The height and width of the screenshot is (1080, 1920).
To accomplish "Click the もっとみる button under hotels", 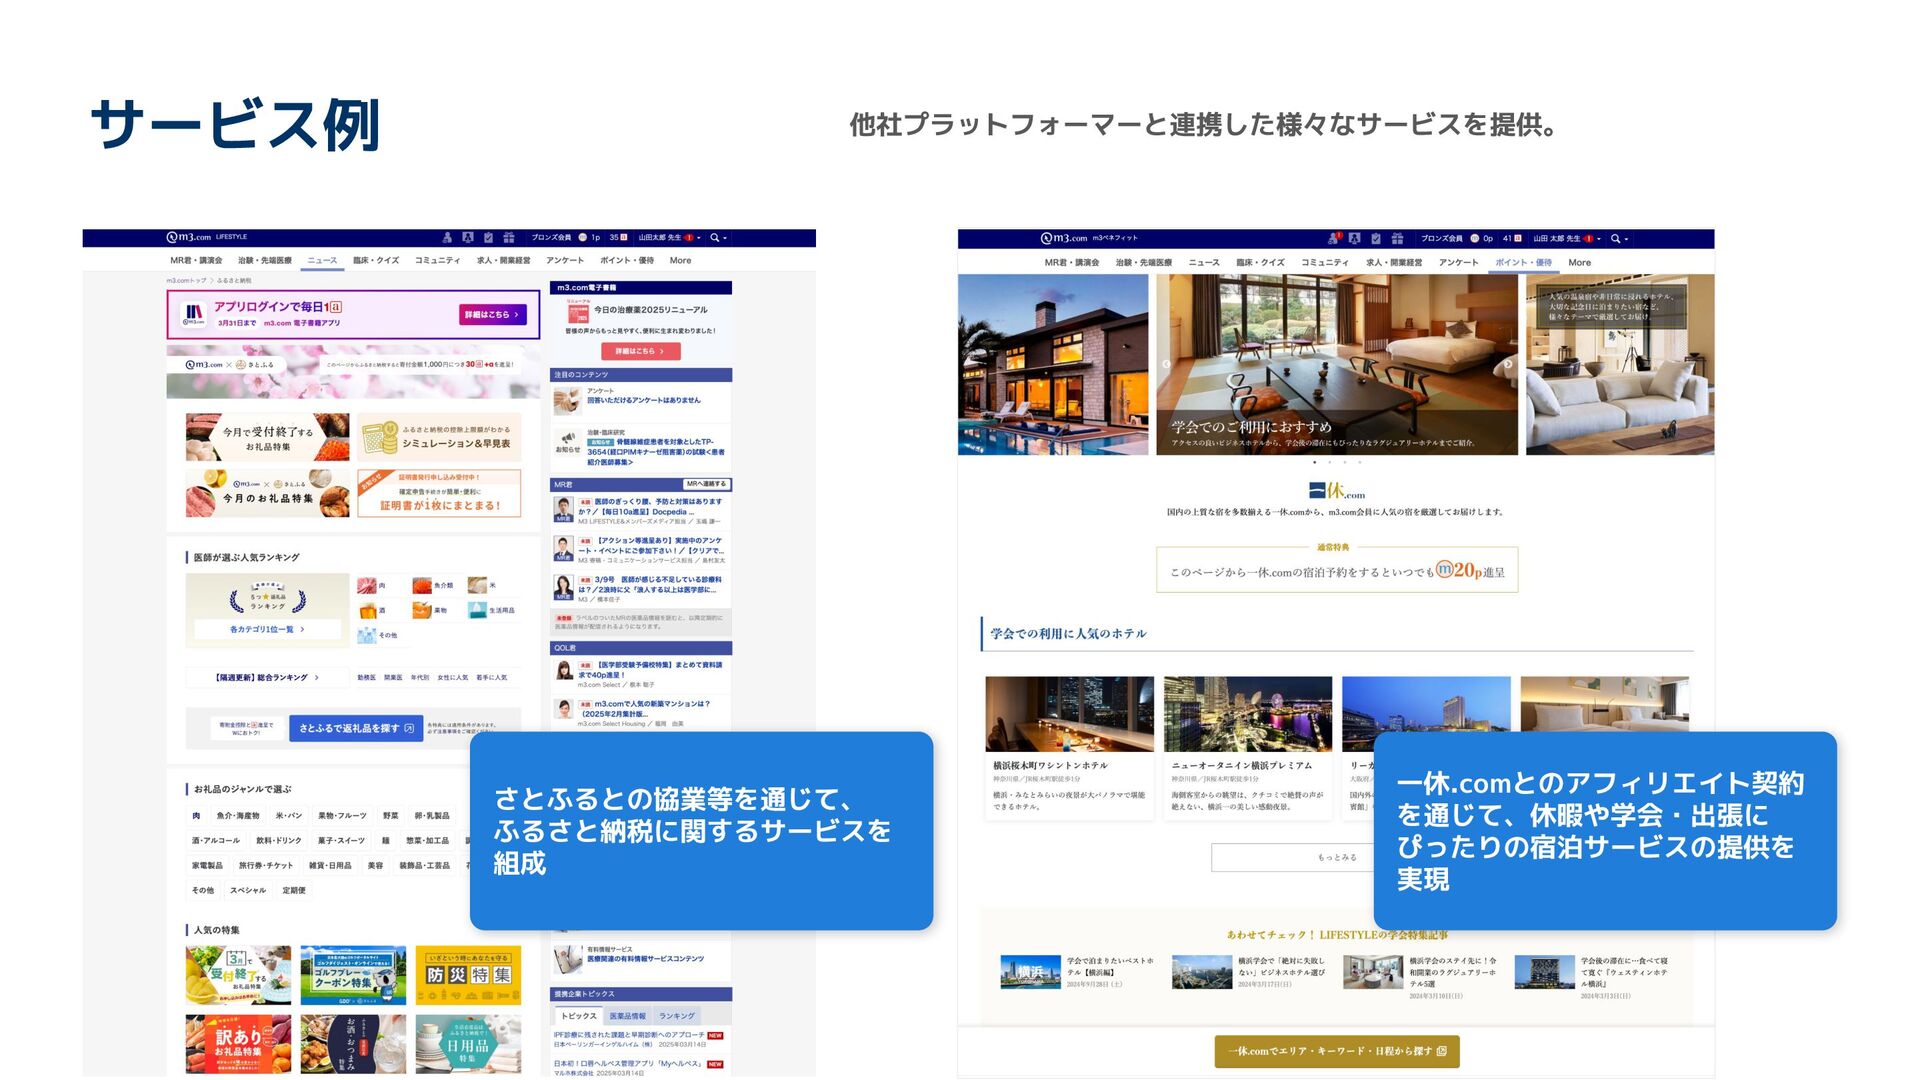I will pos(1336,857).
